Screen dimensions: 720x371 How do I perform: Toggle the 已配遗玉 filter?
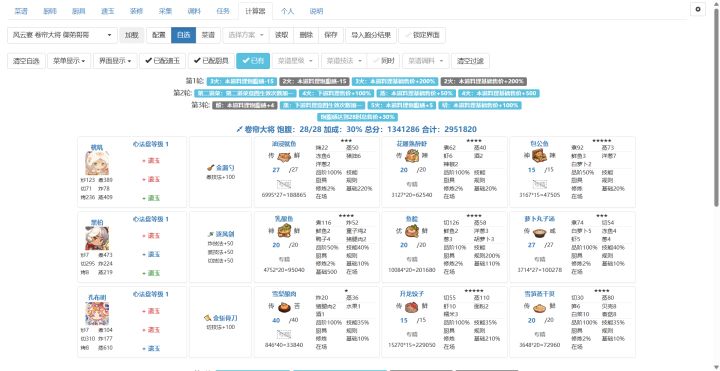coord(163,61)
